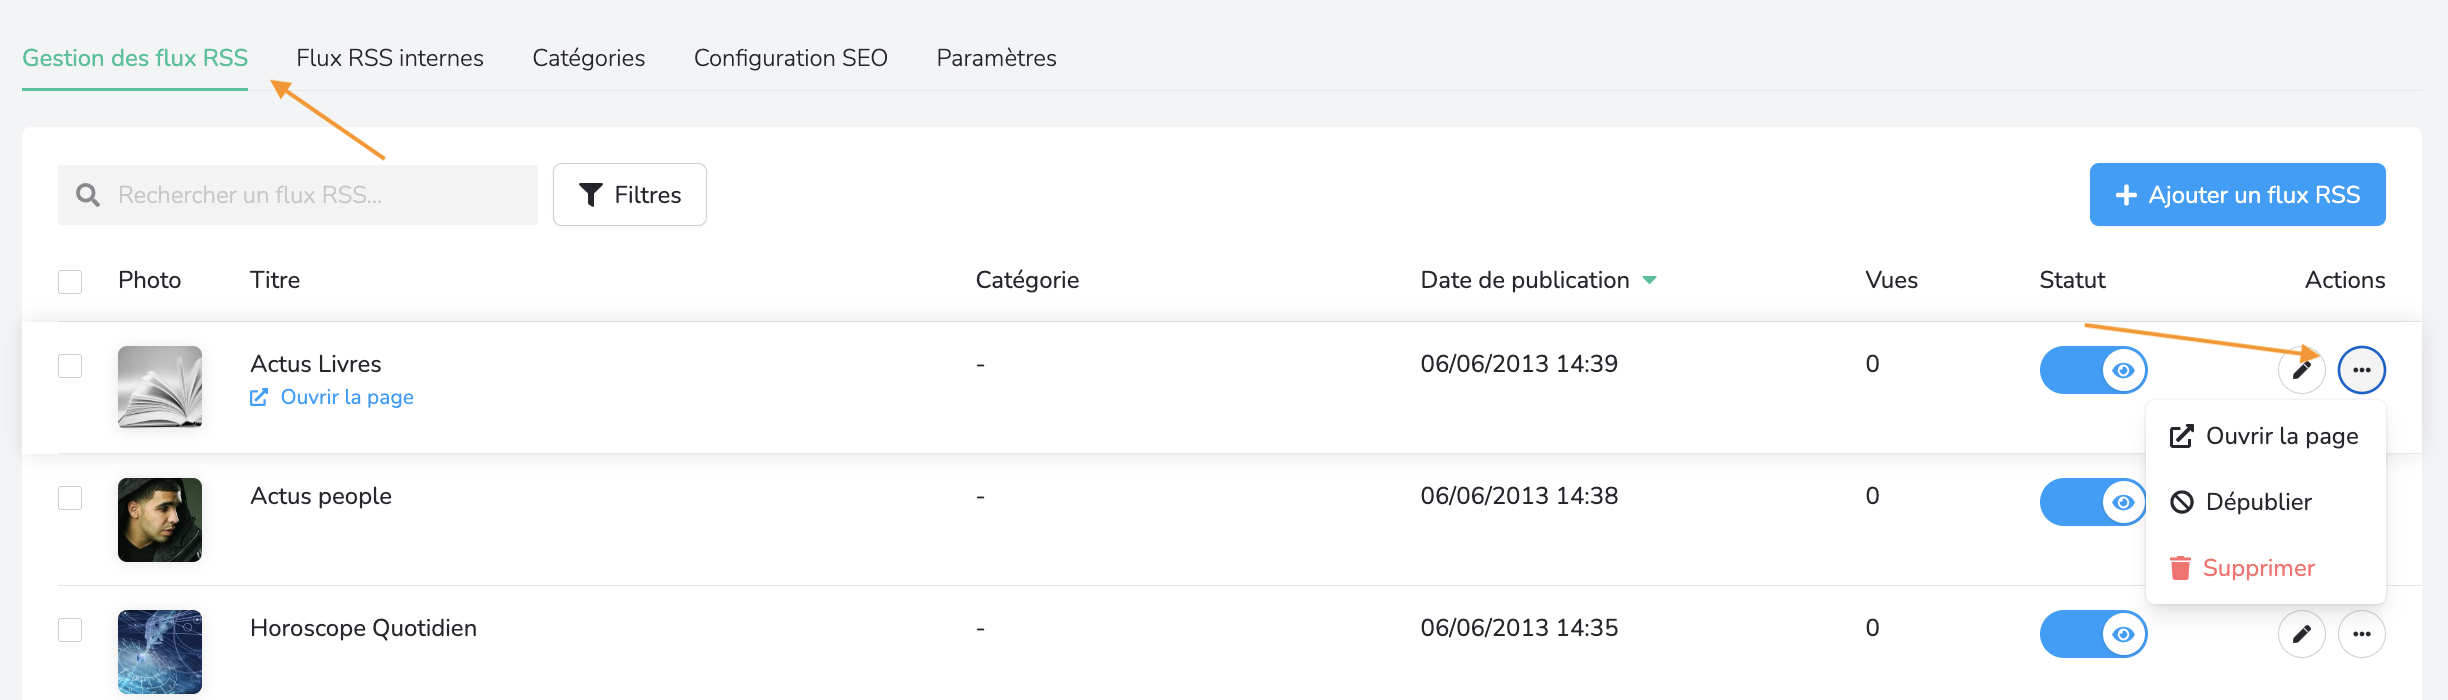
Task: Tick the checkbox for Actus people row
Action: point(70,498)
